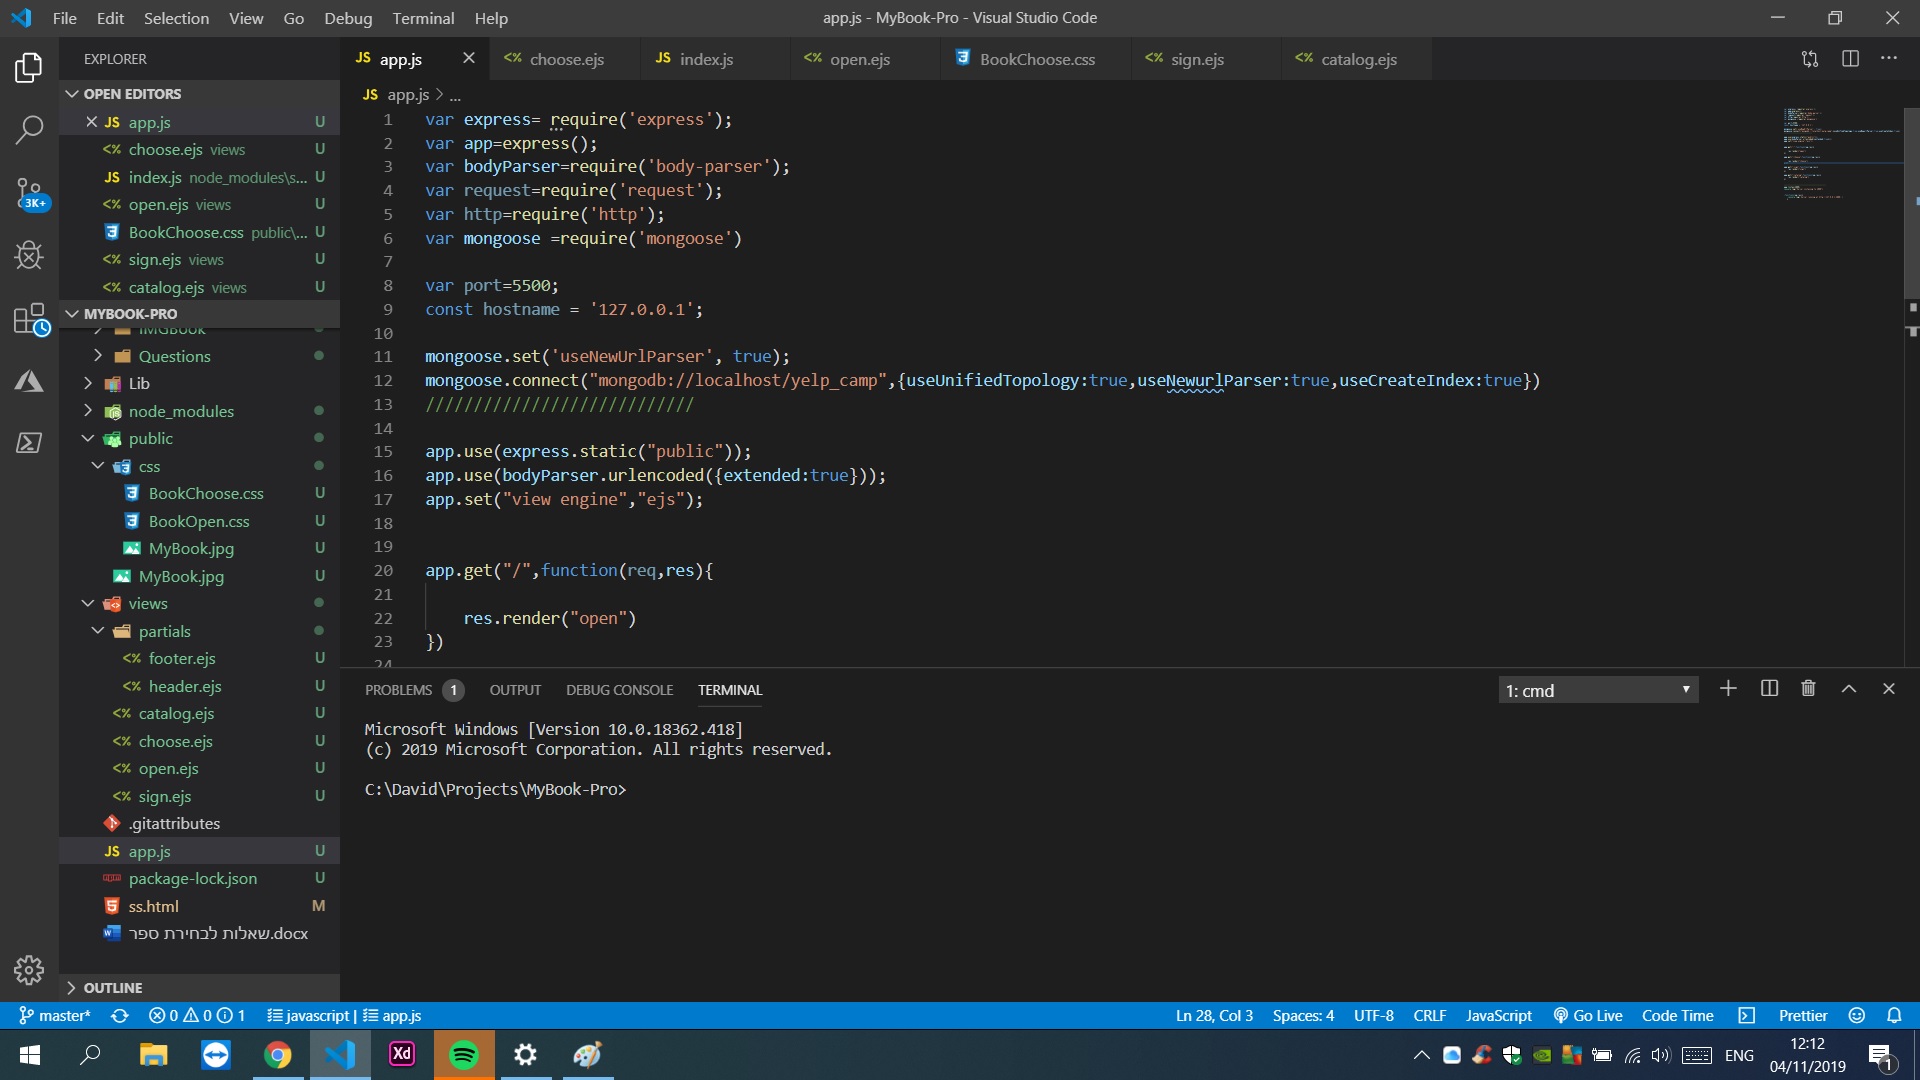This screenshot has width=1920, height=1080.
Task: Open Spotify from the Windows taskbar
Action: click(464, 1054)
